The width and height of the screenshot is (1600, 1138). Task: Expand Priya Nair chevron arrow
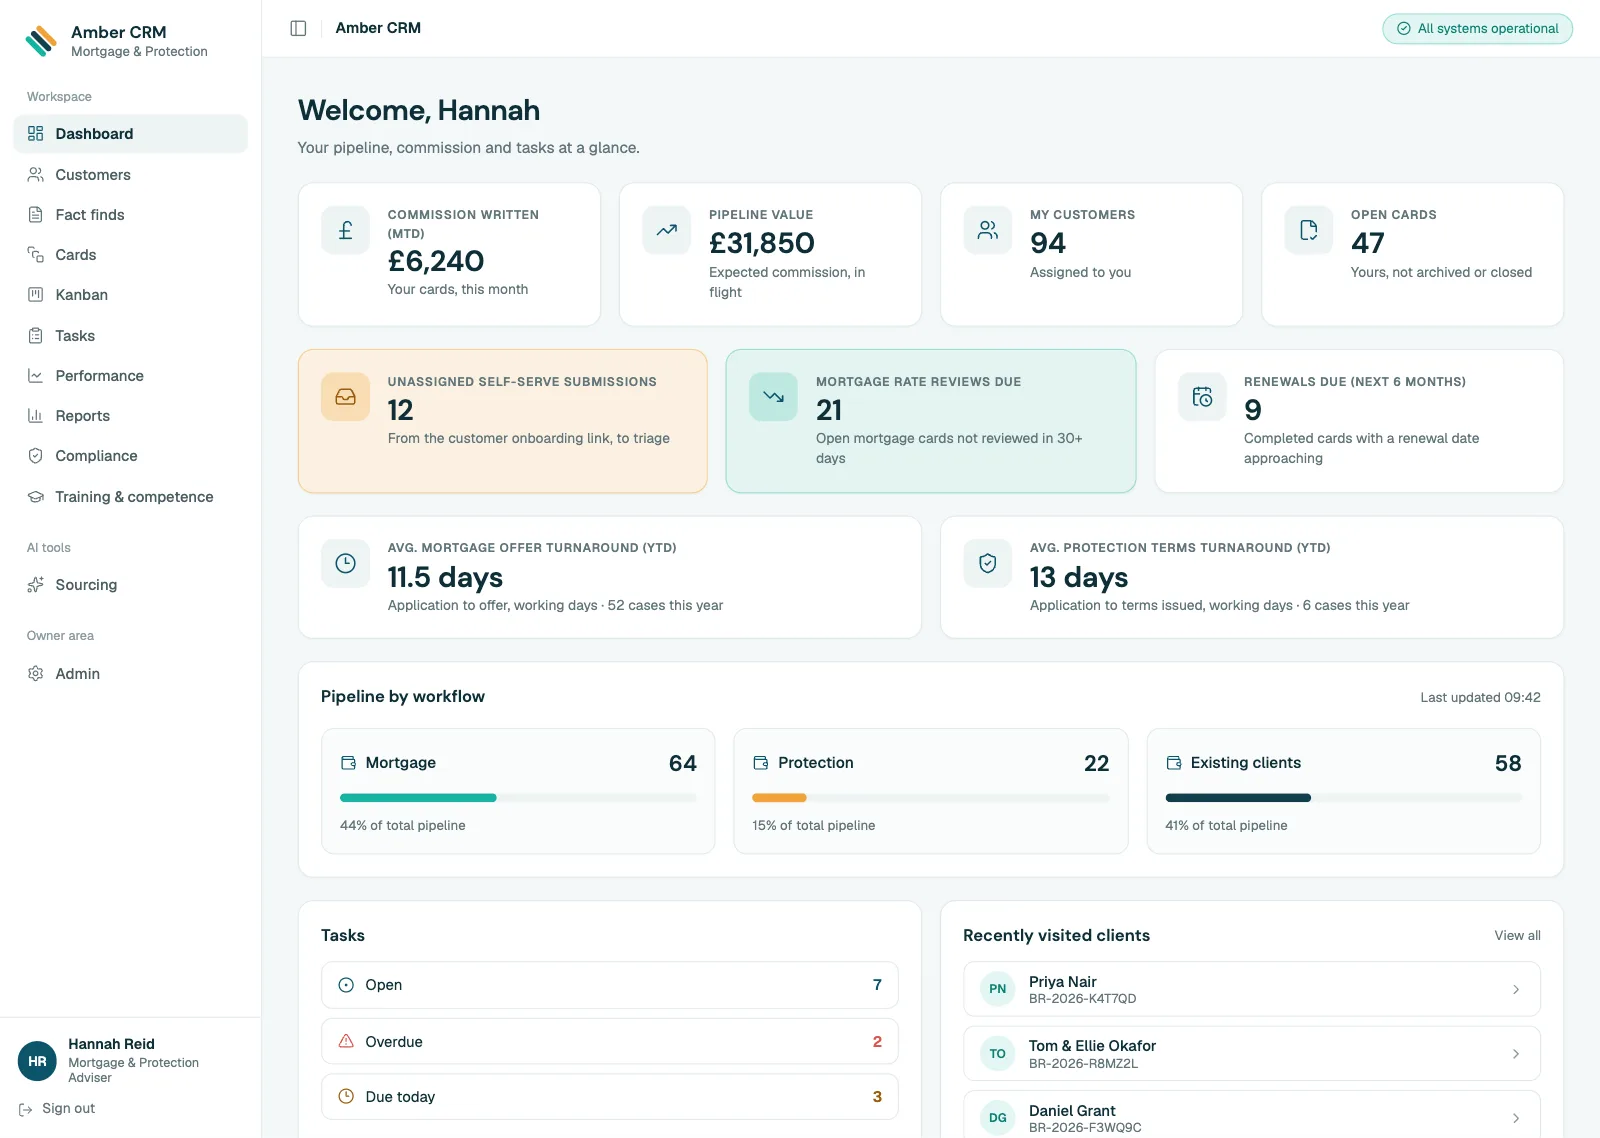click(1516, 989)
